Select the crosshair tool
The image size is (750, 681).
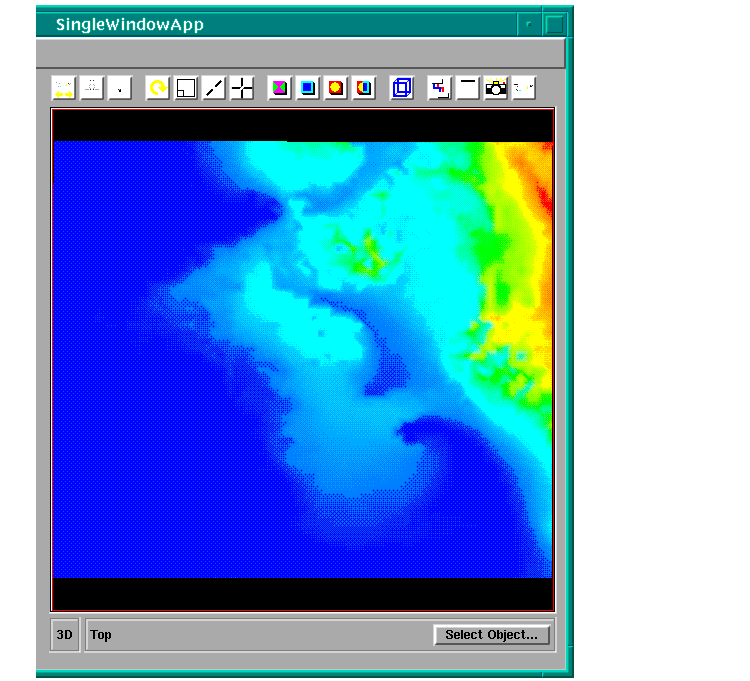point(242,88)
